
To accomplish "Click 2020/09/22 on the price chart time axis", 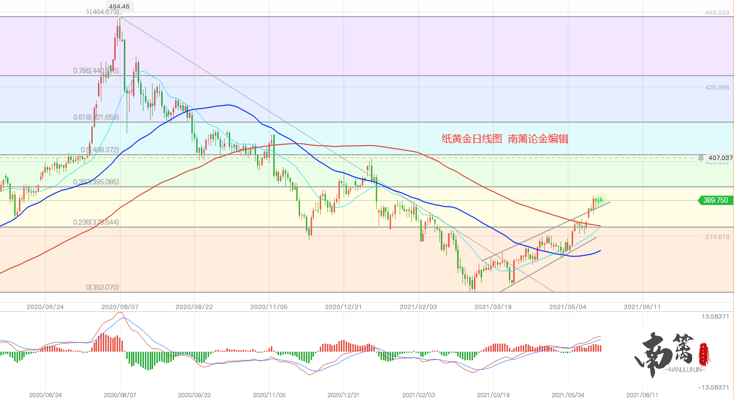I will tap(194, 307).
